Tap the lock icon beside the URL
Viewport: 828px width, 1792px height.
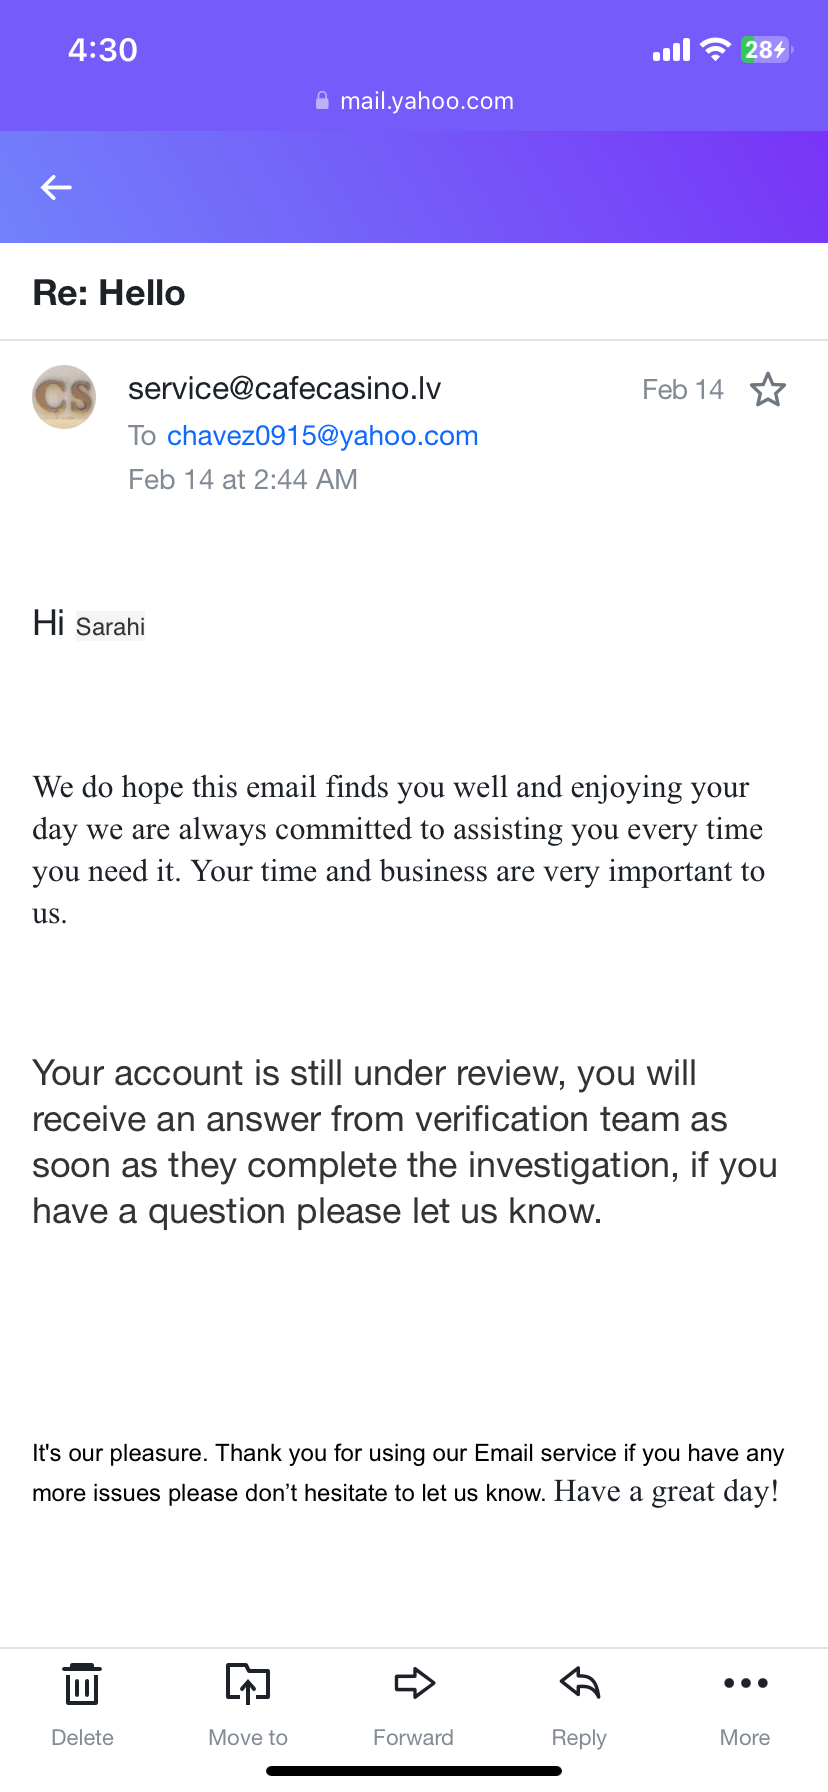coord(322,101)
